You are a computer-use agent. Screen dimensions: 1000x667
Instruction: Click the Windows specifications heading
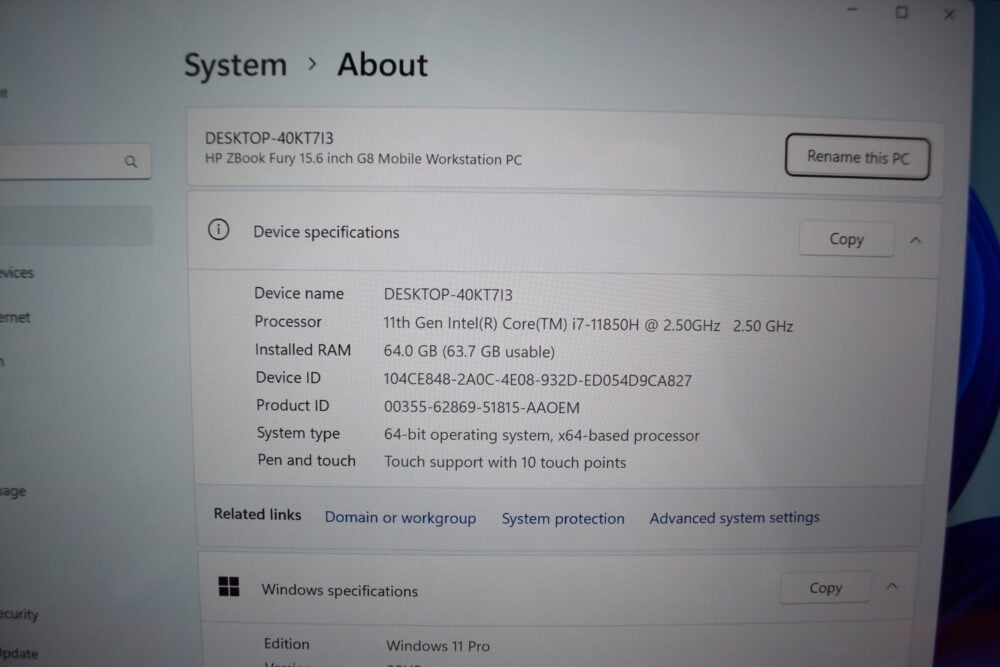[x=340, y=590]
